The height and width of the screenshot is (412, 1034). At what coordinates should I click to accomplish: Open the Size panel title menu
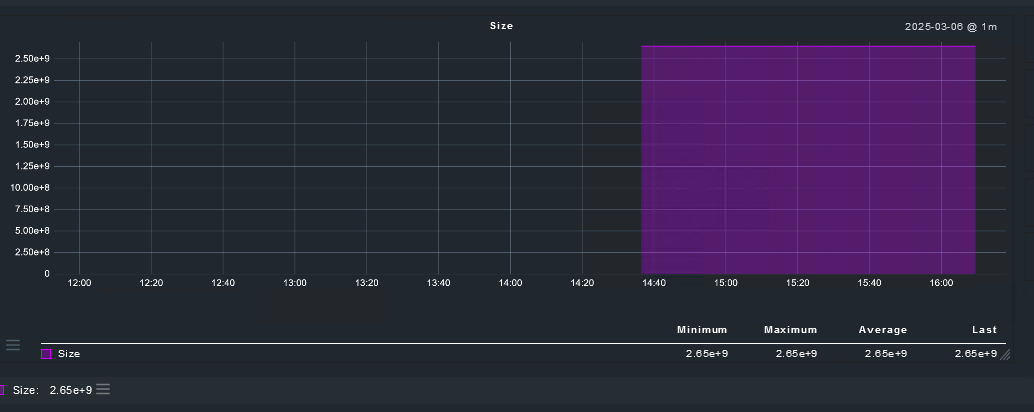(x=501, y=26)
